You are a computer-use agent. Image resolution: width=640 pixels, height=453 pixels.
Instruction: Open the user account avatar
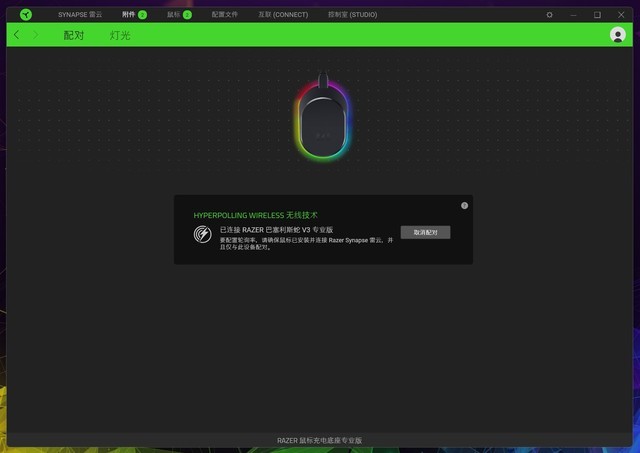[x=618, y=35]
